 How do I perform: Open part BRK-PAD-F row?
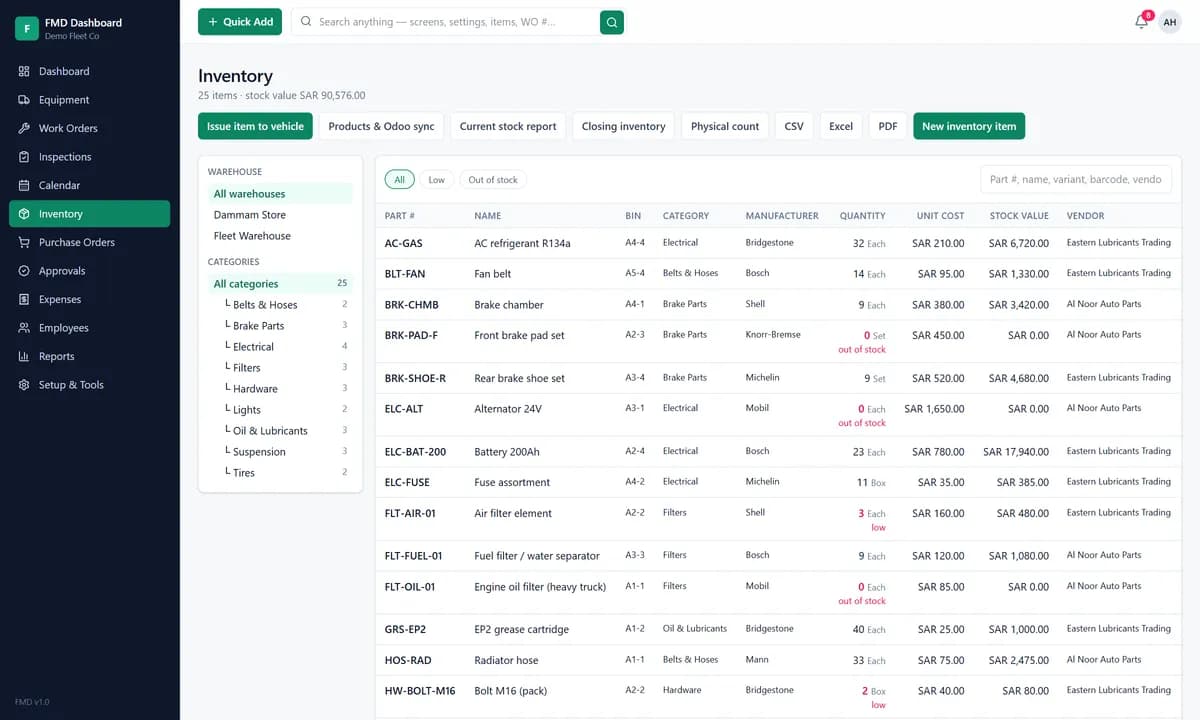pos(778,342)
